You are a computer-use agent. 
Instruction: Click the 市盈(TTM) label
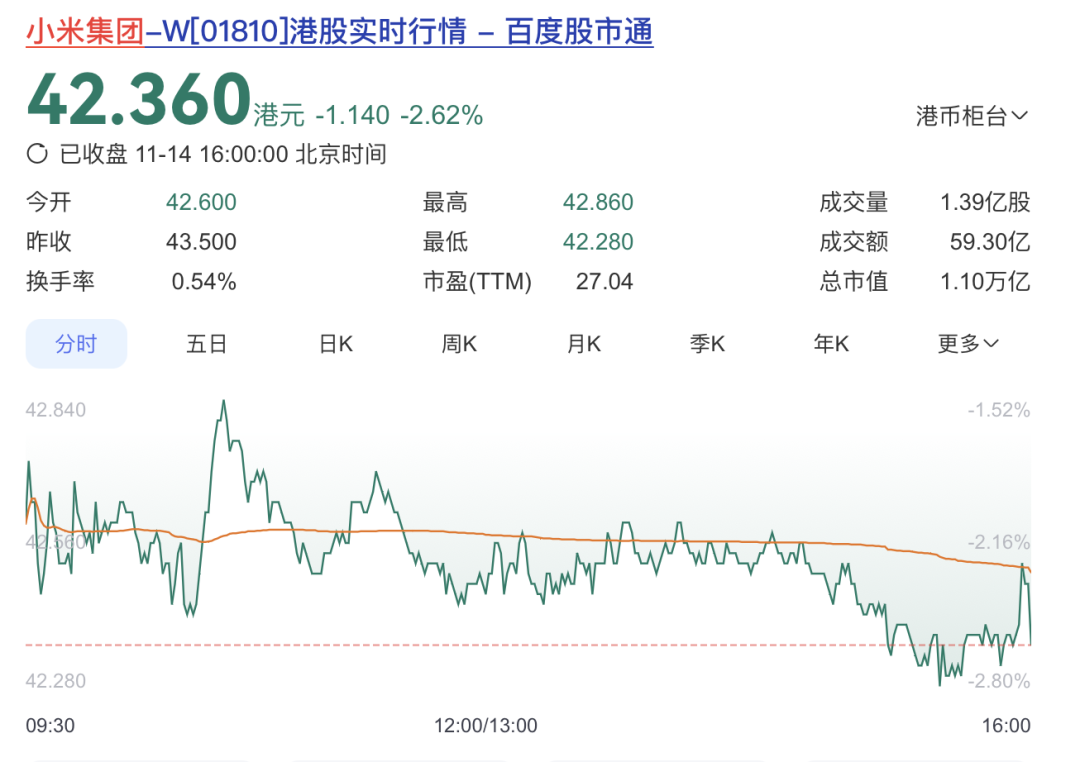[x=477, y=281]
